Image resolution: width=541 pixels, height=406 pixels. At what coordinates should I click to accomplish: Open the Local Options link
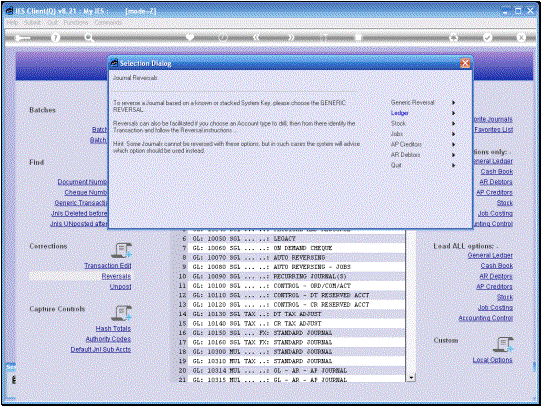pyautogui.click(x=493, y=360)
